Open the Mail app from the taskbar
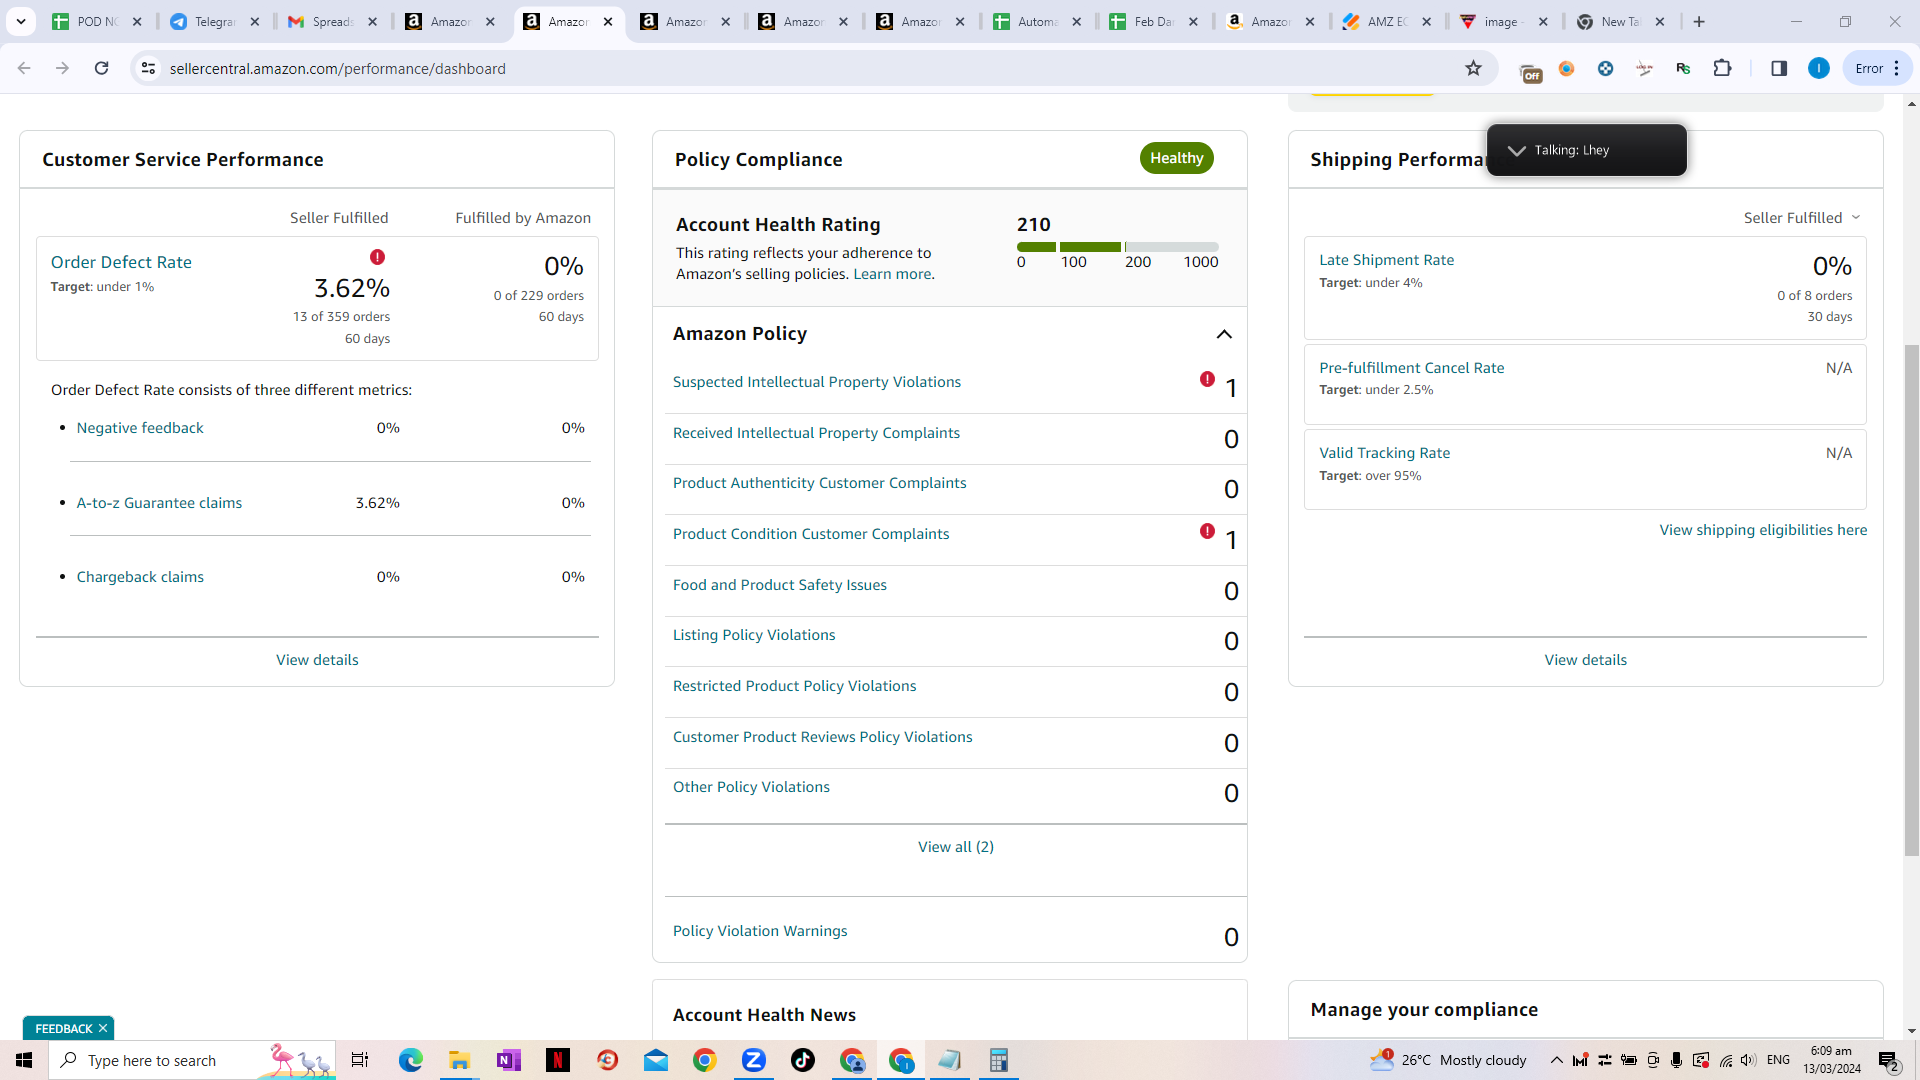This screenshot has width=1920, height=1080. click(x=656, y=1060)
